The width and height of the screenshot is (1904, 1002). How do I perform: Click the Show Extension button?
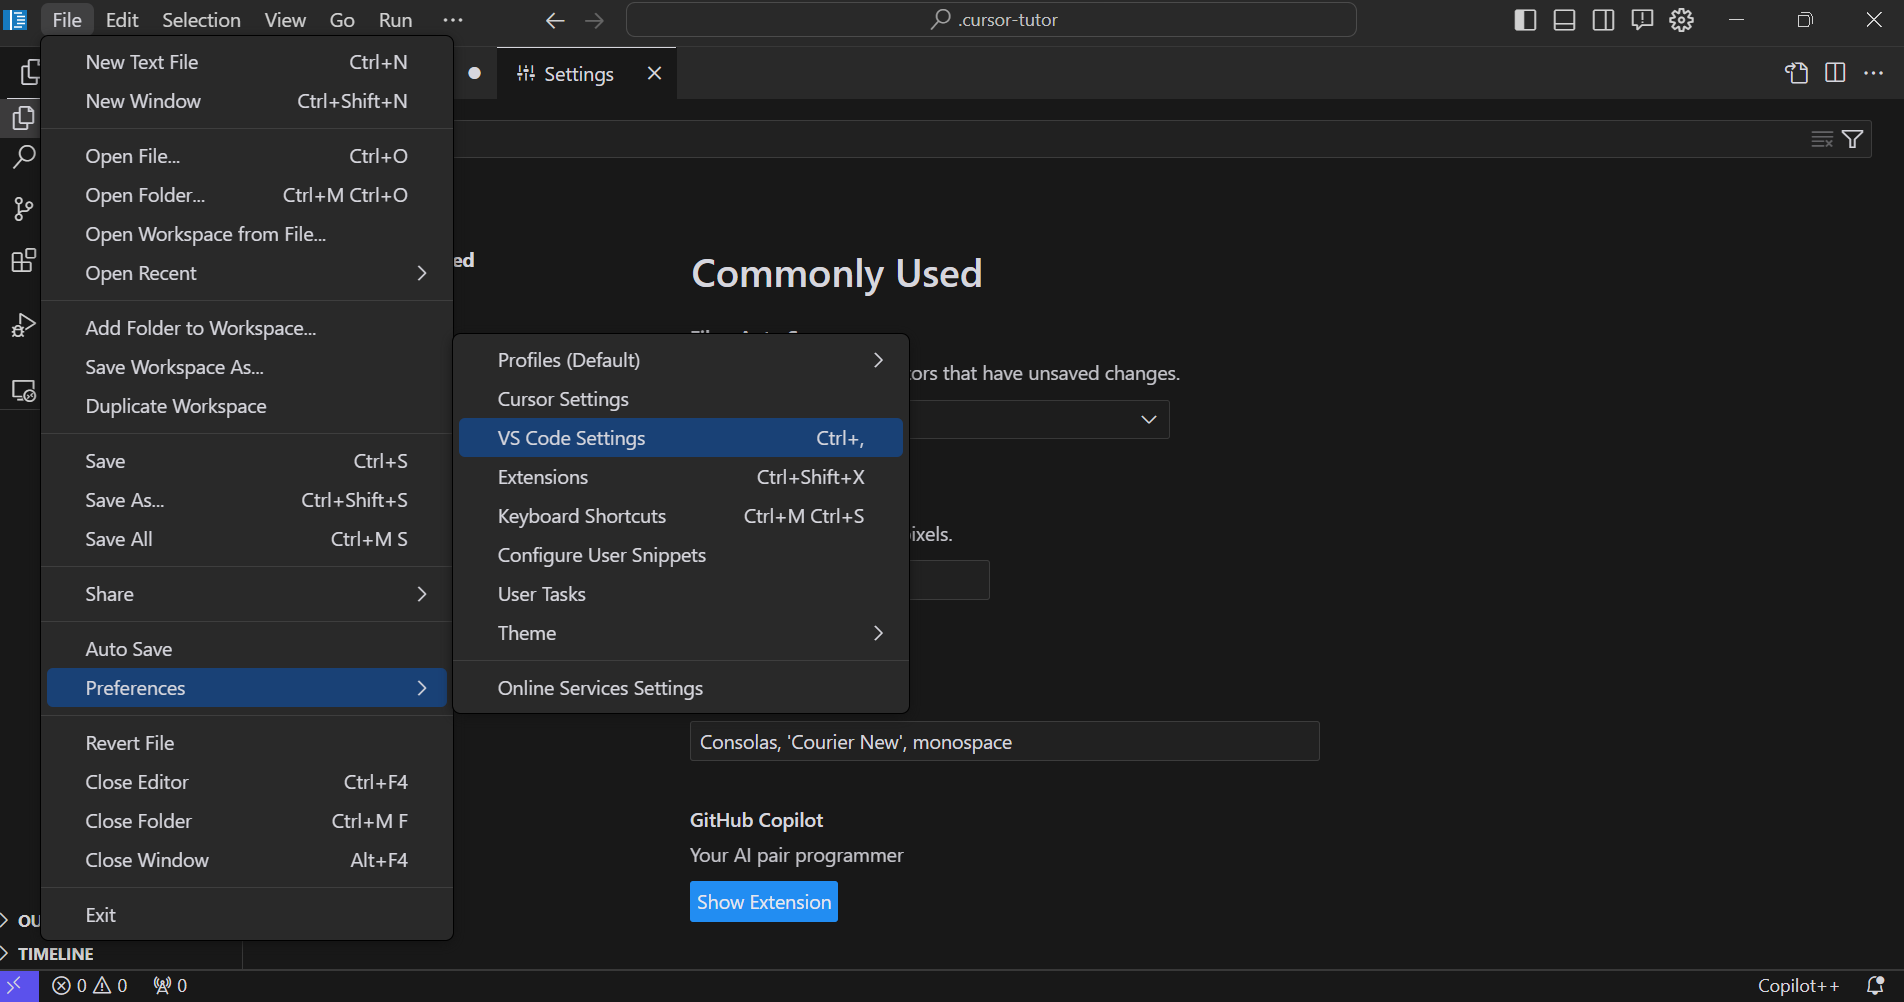tap(763, 902)
